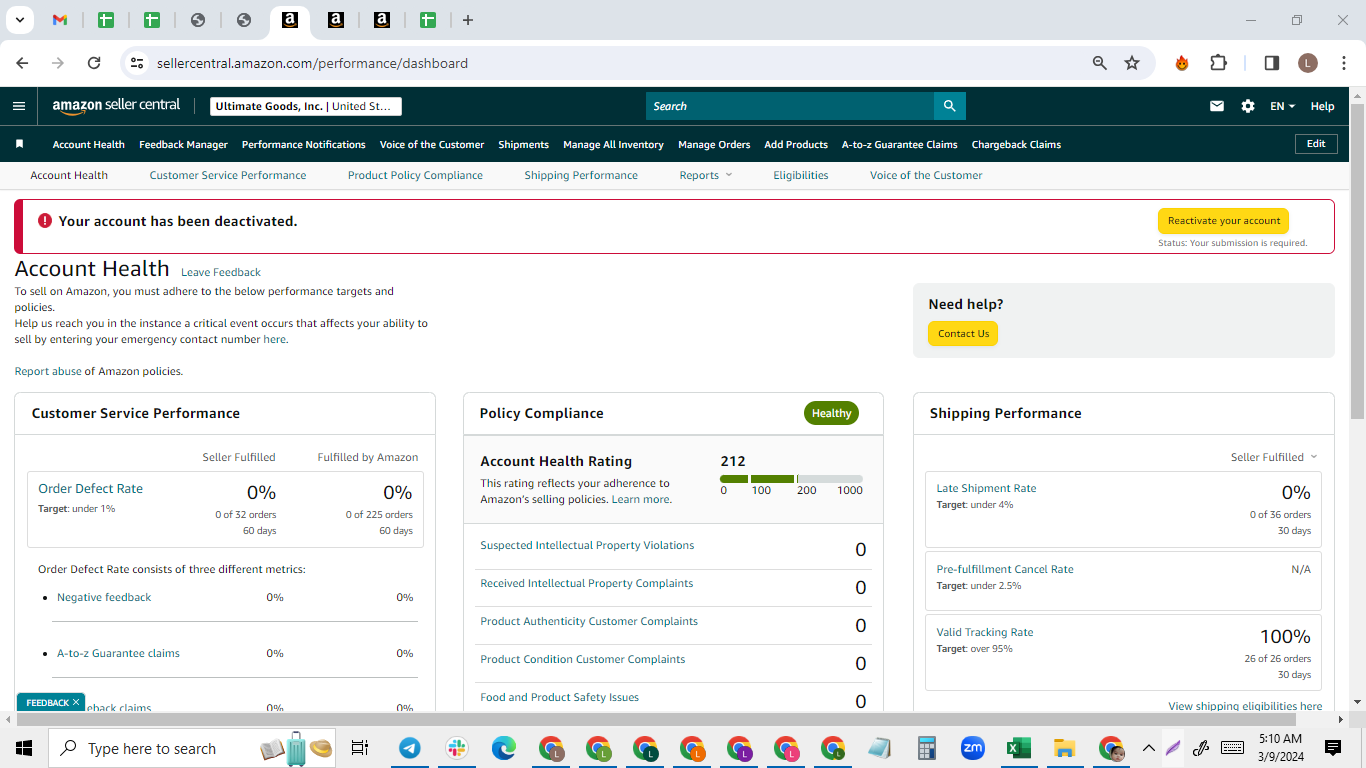Click into the Seller Central search field
Image resolution: width=1366 pixels, height=768 pixels.
pos(790,106)
